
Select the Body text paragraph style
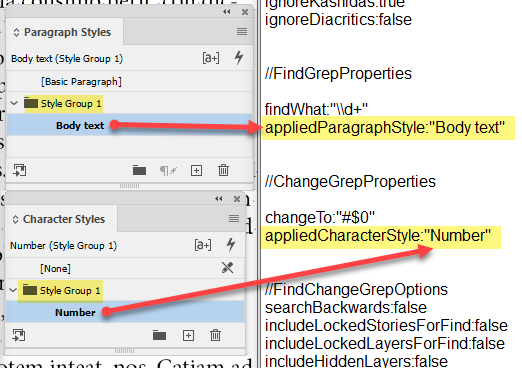coord(129,125)
